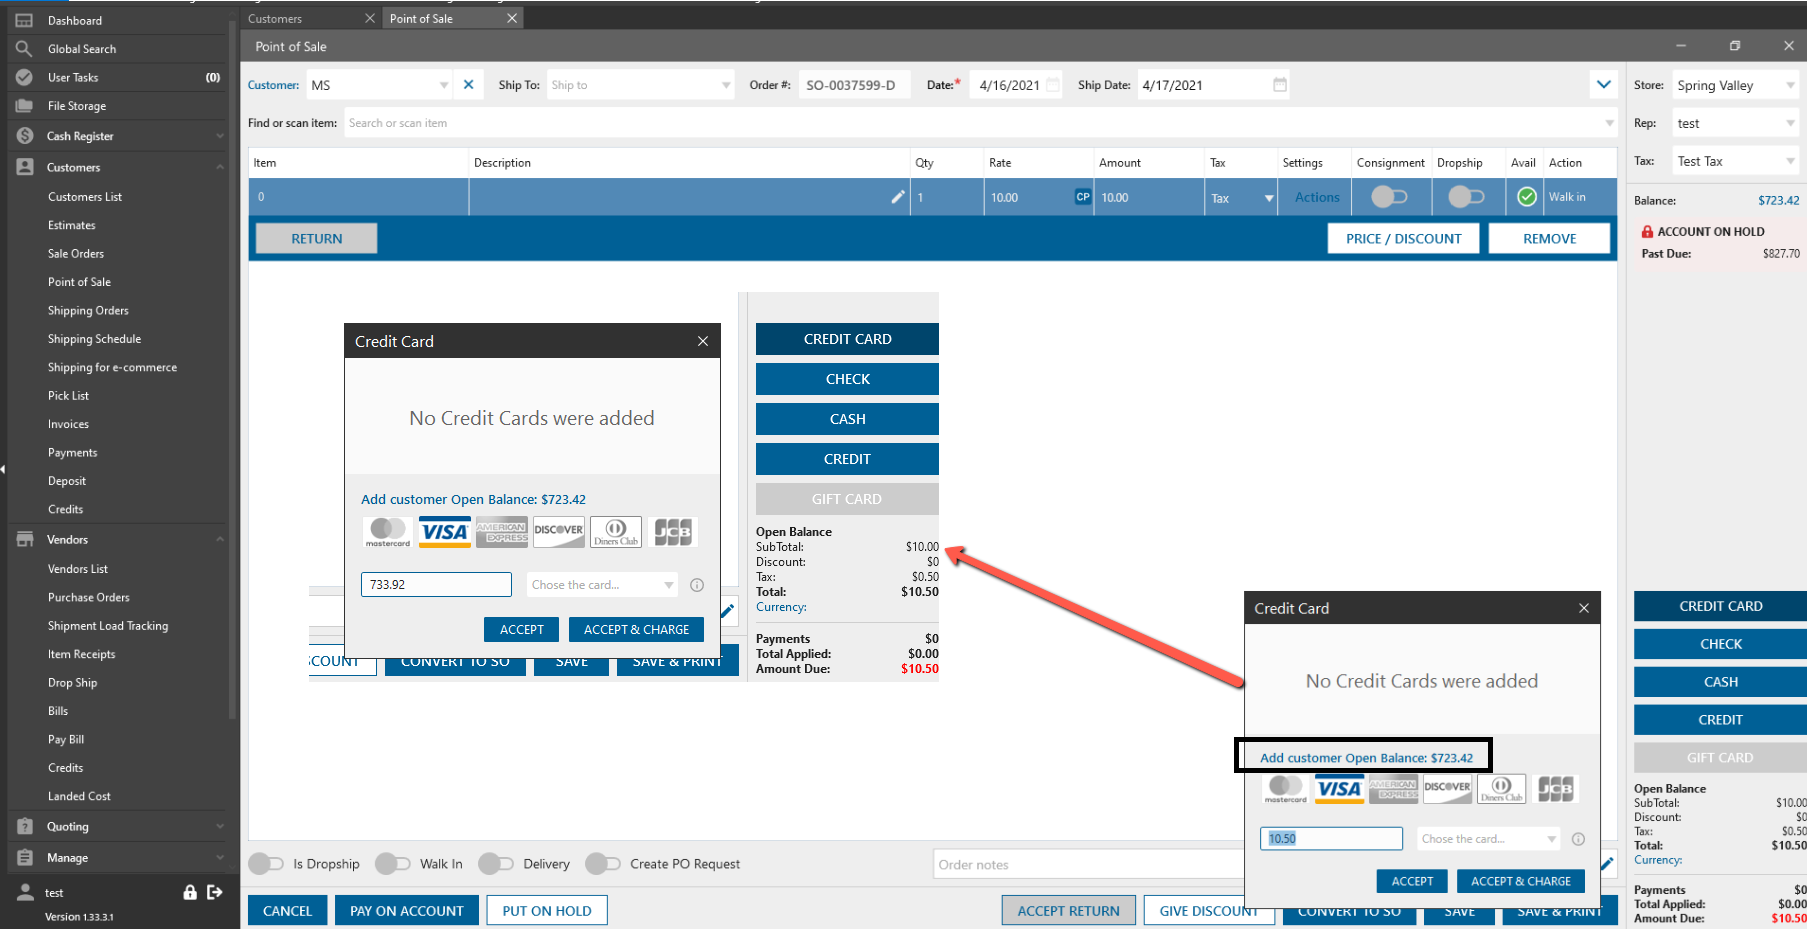Open Invoices in the sidebar
The image size is (1807, 929).
pos(68,424)
